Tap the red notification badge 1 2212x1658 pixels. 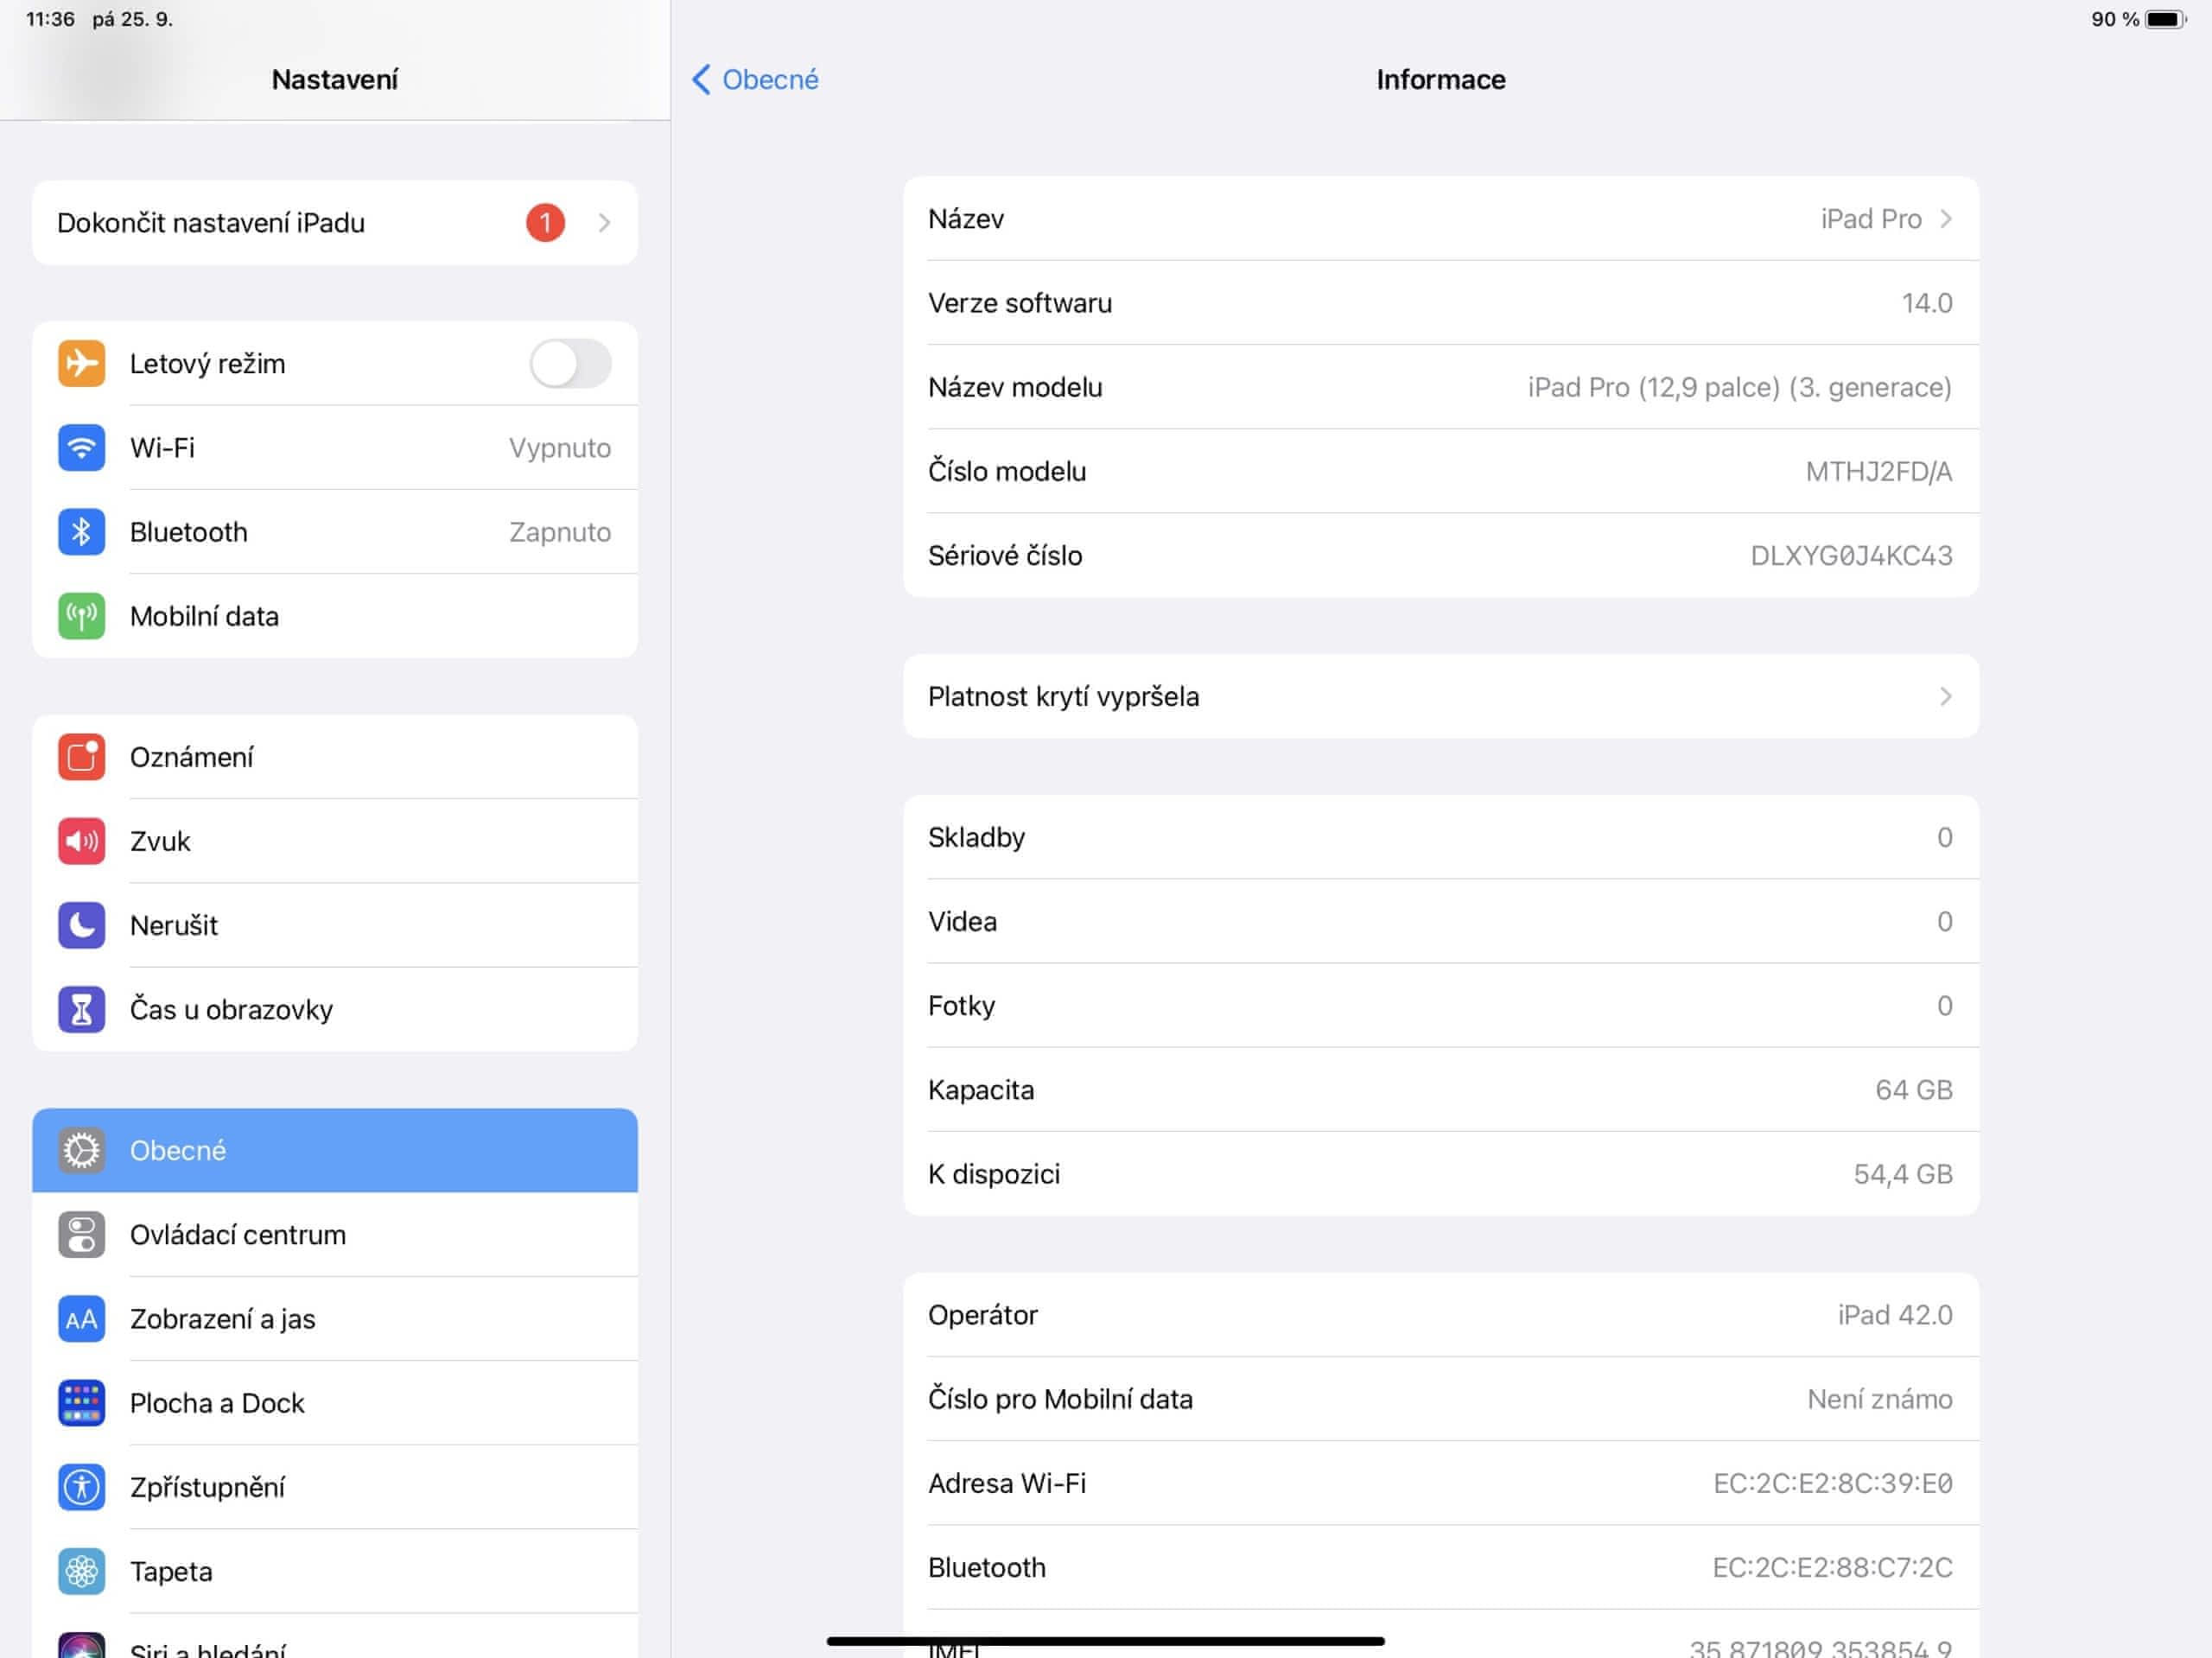click(545, 223)
